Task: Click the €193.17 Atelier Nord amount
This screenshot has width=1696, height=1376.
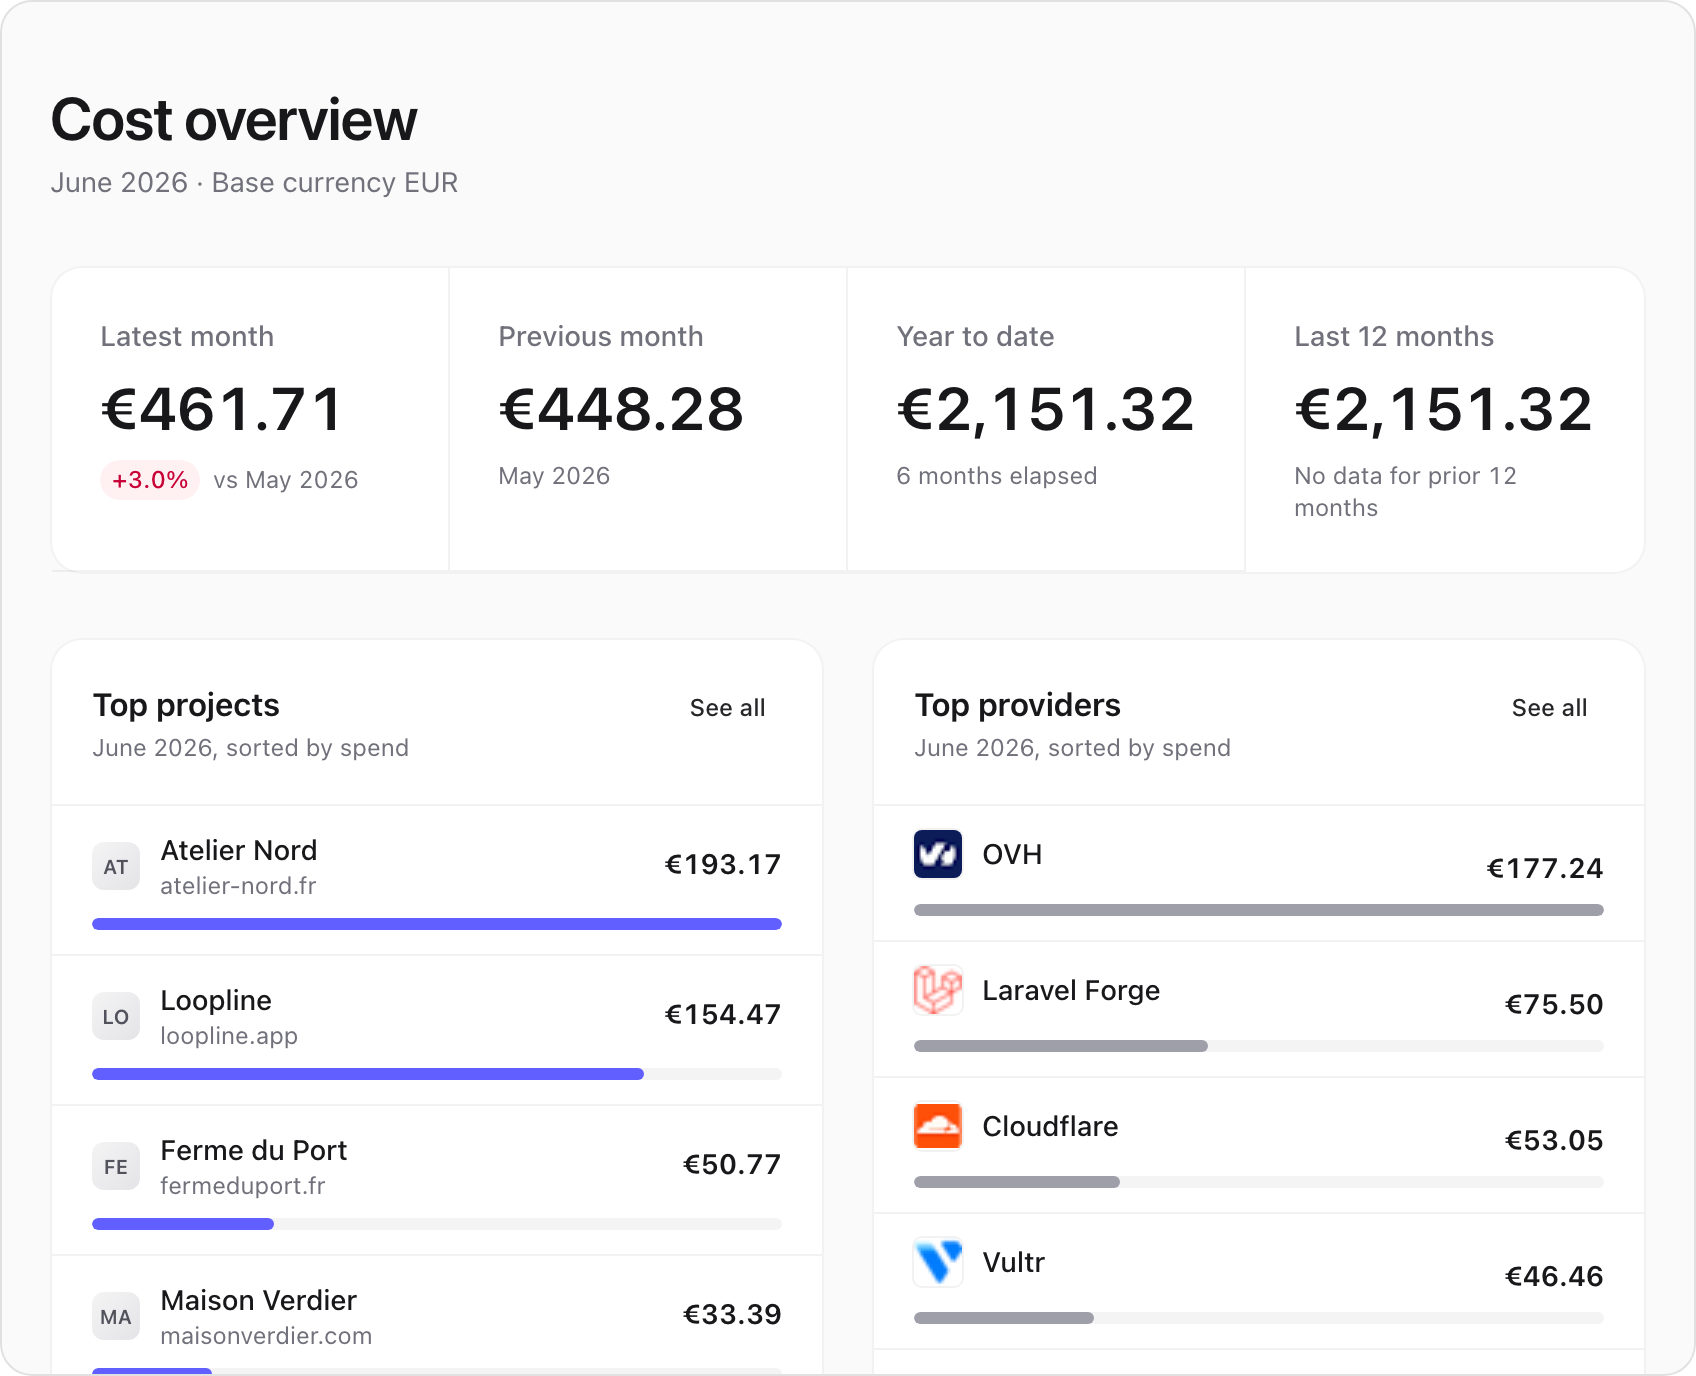Action: [x=723, y=864]
